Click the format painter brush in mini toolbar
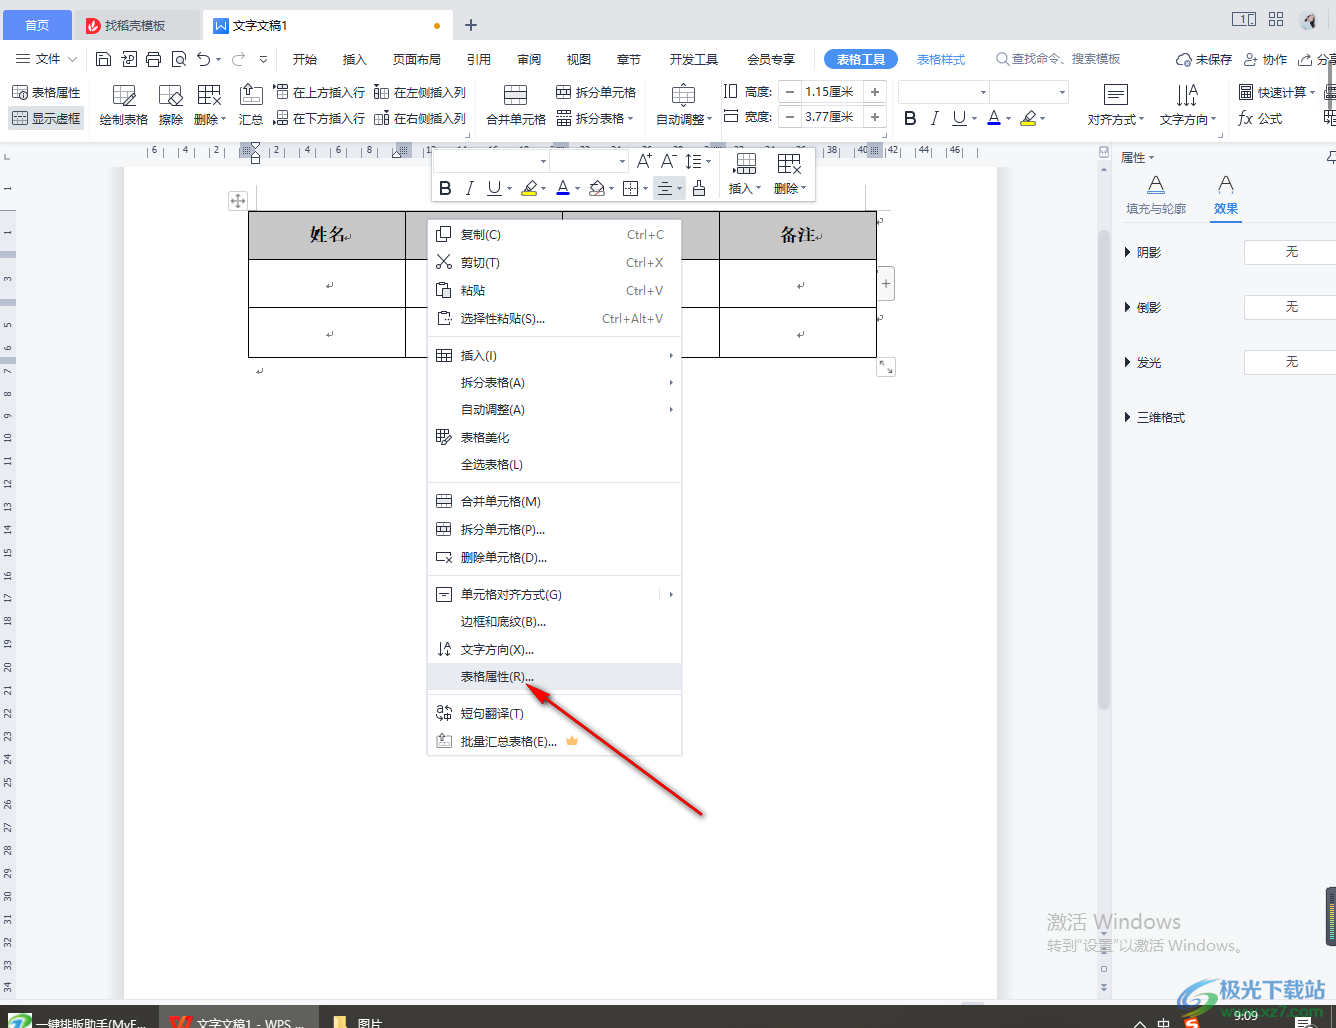The image size is (1336, 1028). [699, 188]
